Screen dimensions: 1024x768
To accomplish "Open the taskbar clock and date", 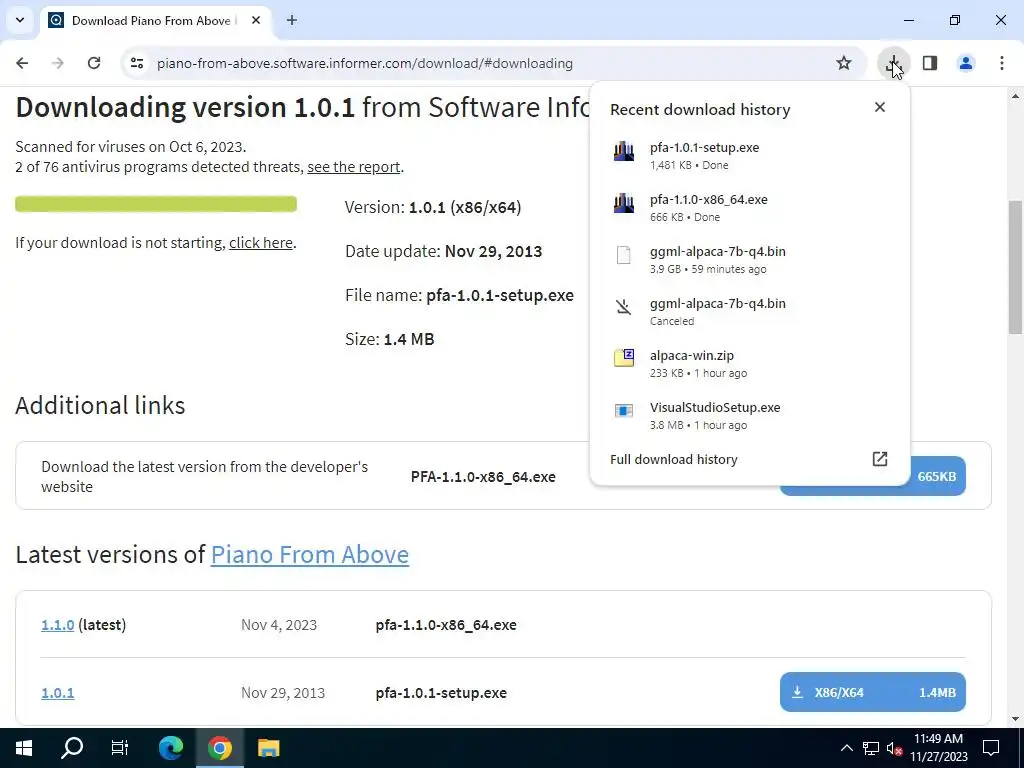I will pos(938,748).
